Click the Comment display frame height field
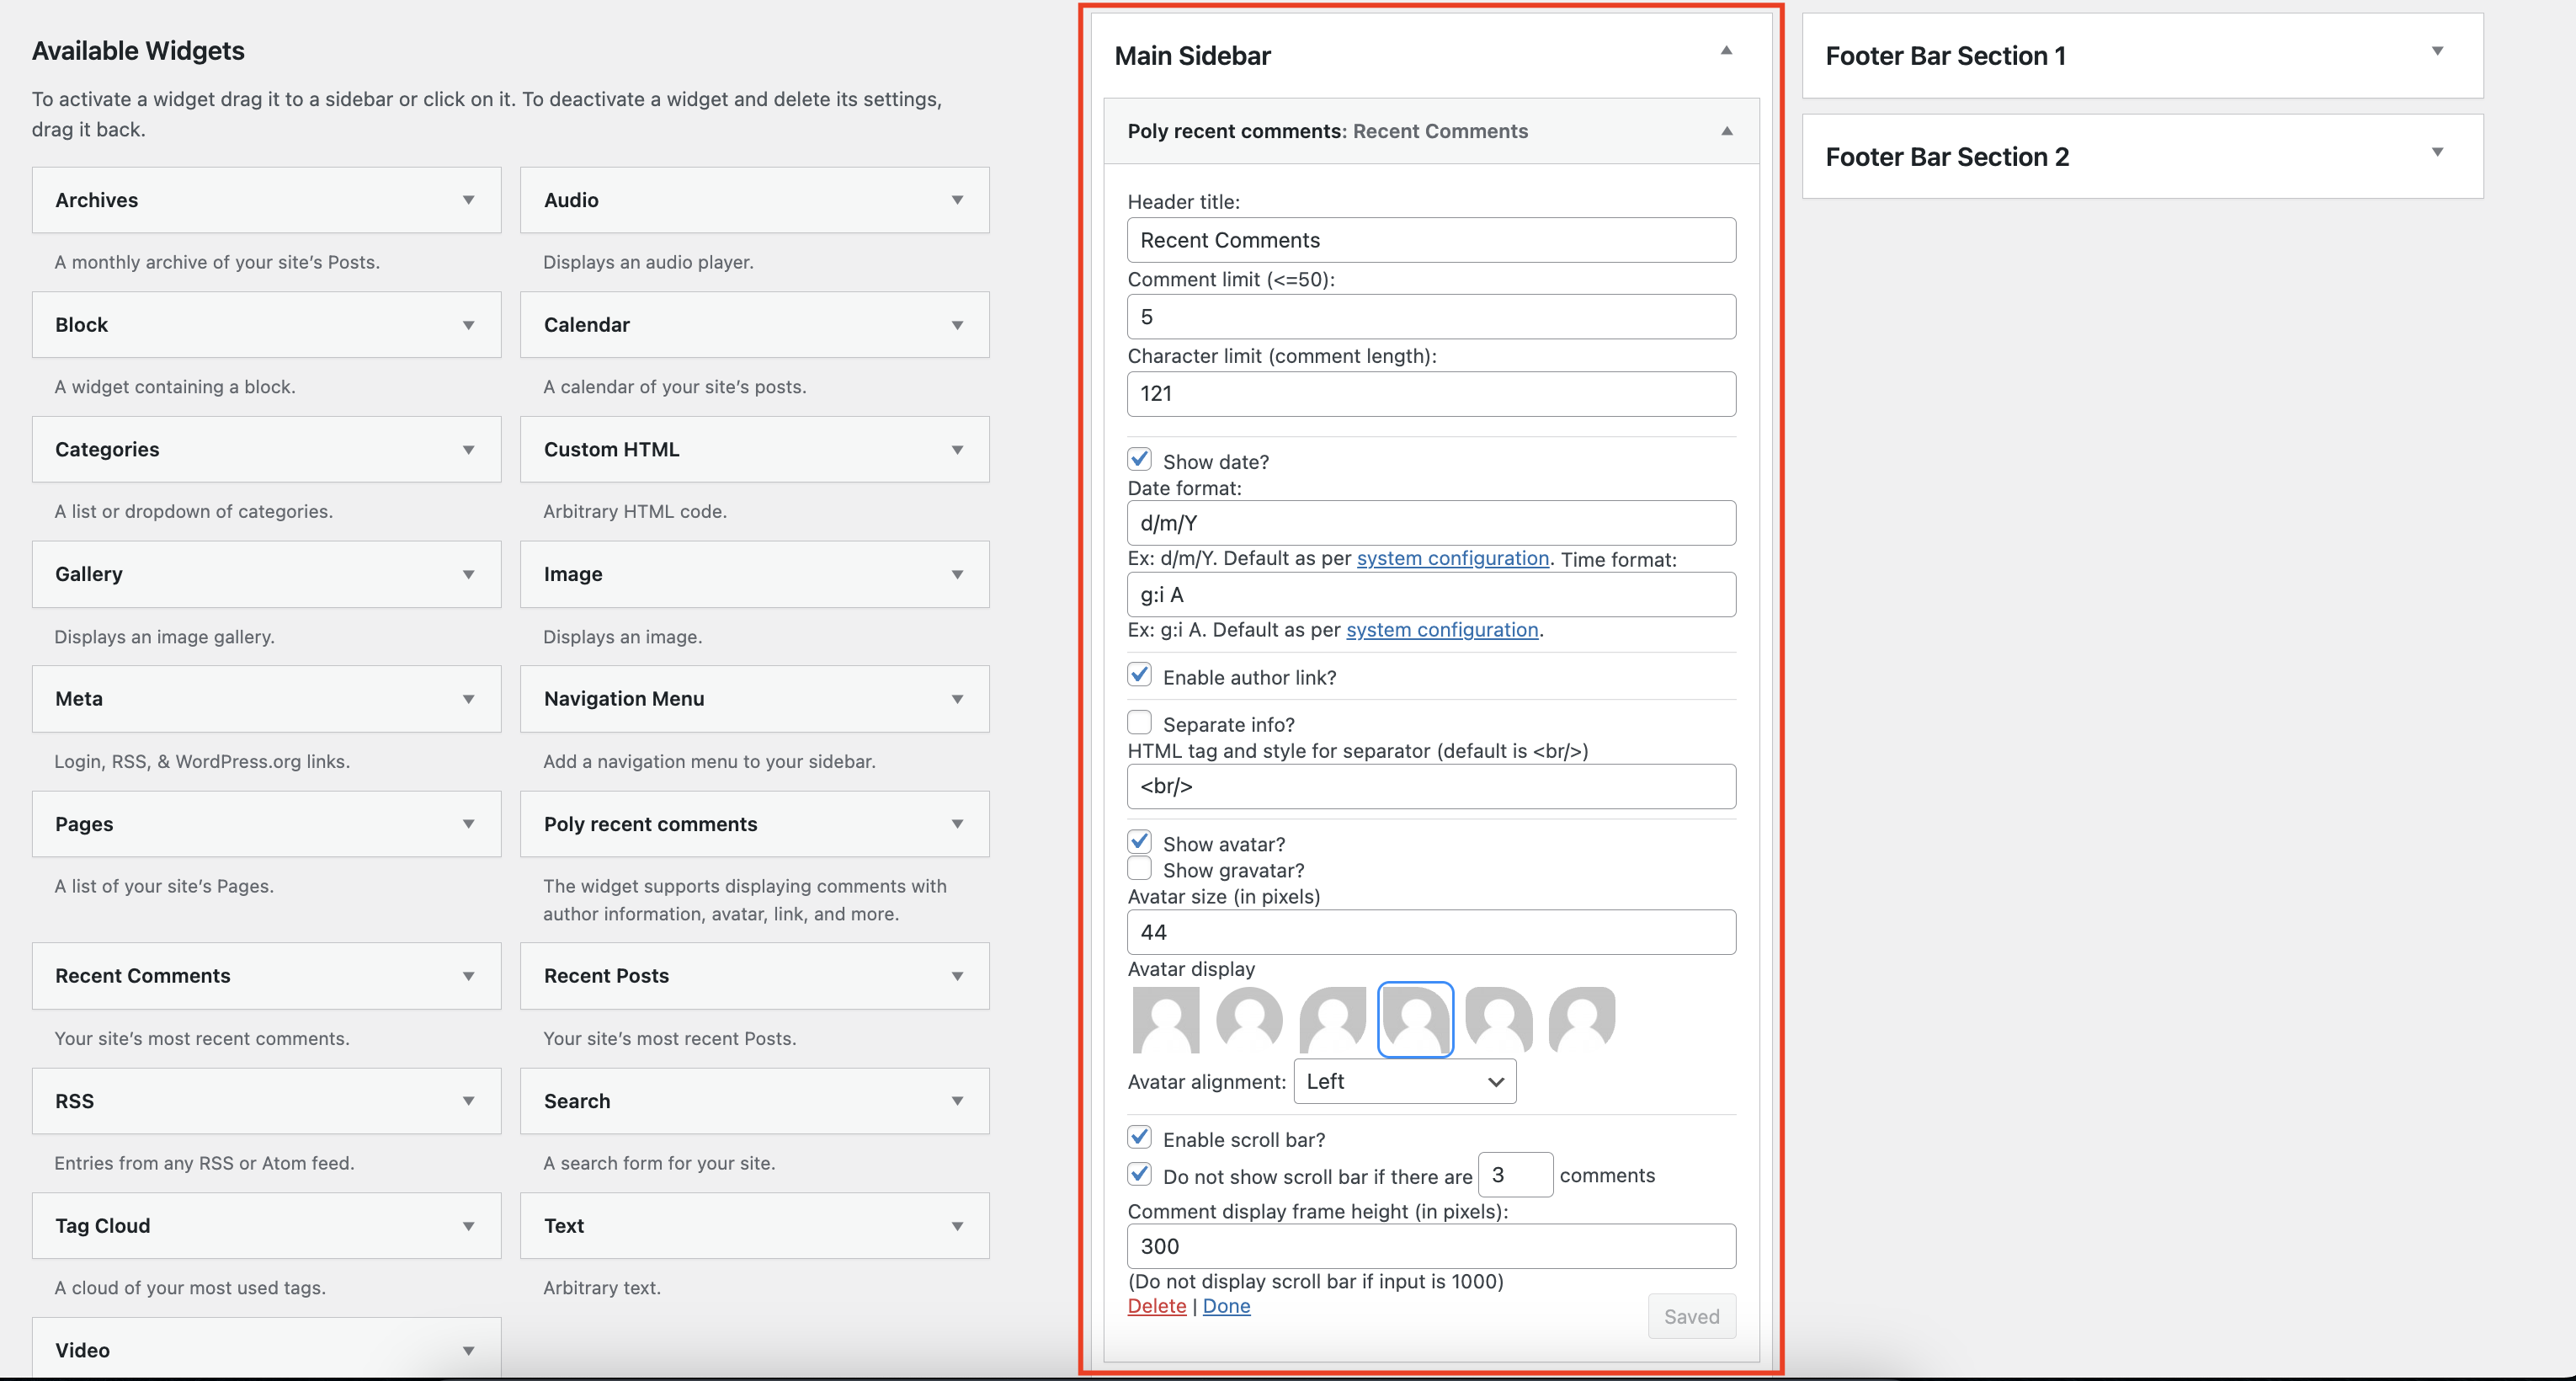Screen dimensions: 2576x1381 tap(1431, 1246)
